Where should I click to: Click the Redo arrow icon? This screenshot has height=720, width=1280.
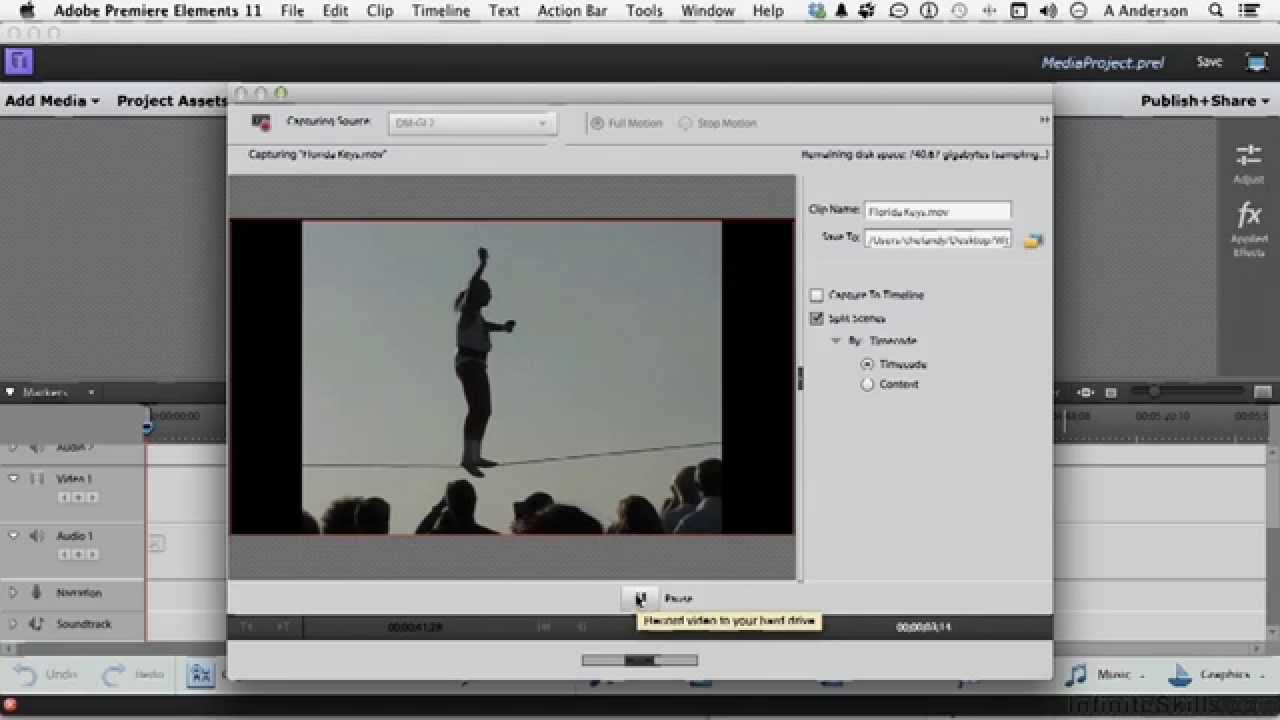[x=115, y=674]
